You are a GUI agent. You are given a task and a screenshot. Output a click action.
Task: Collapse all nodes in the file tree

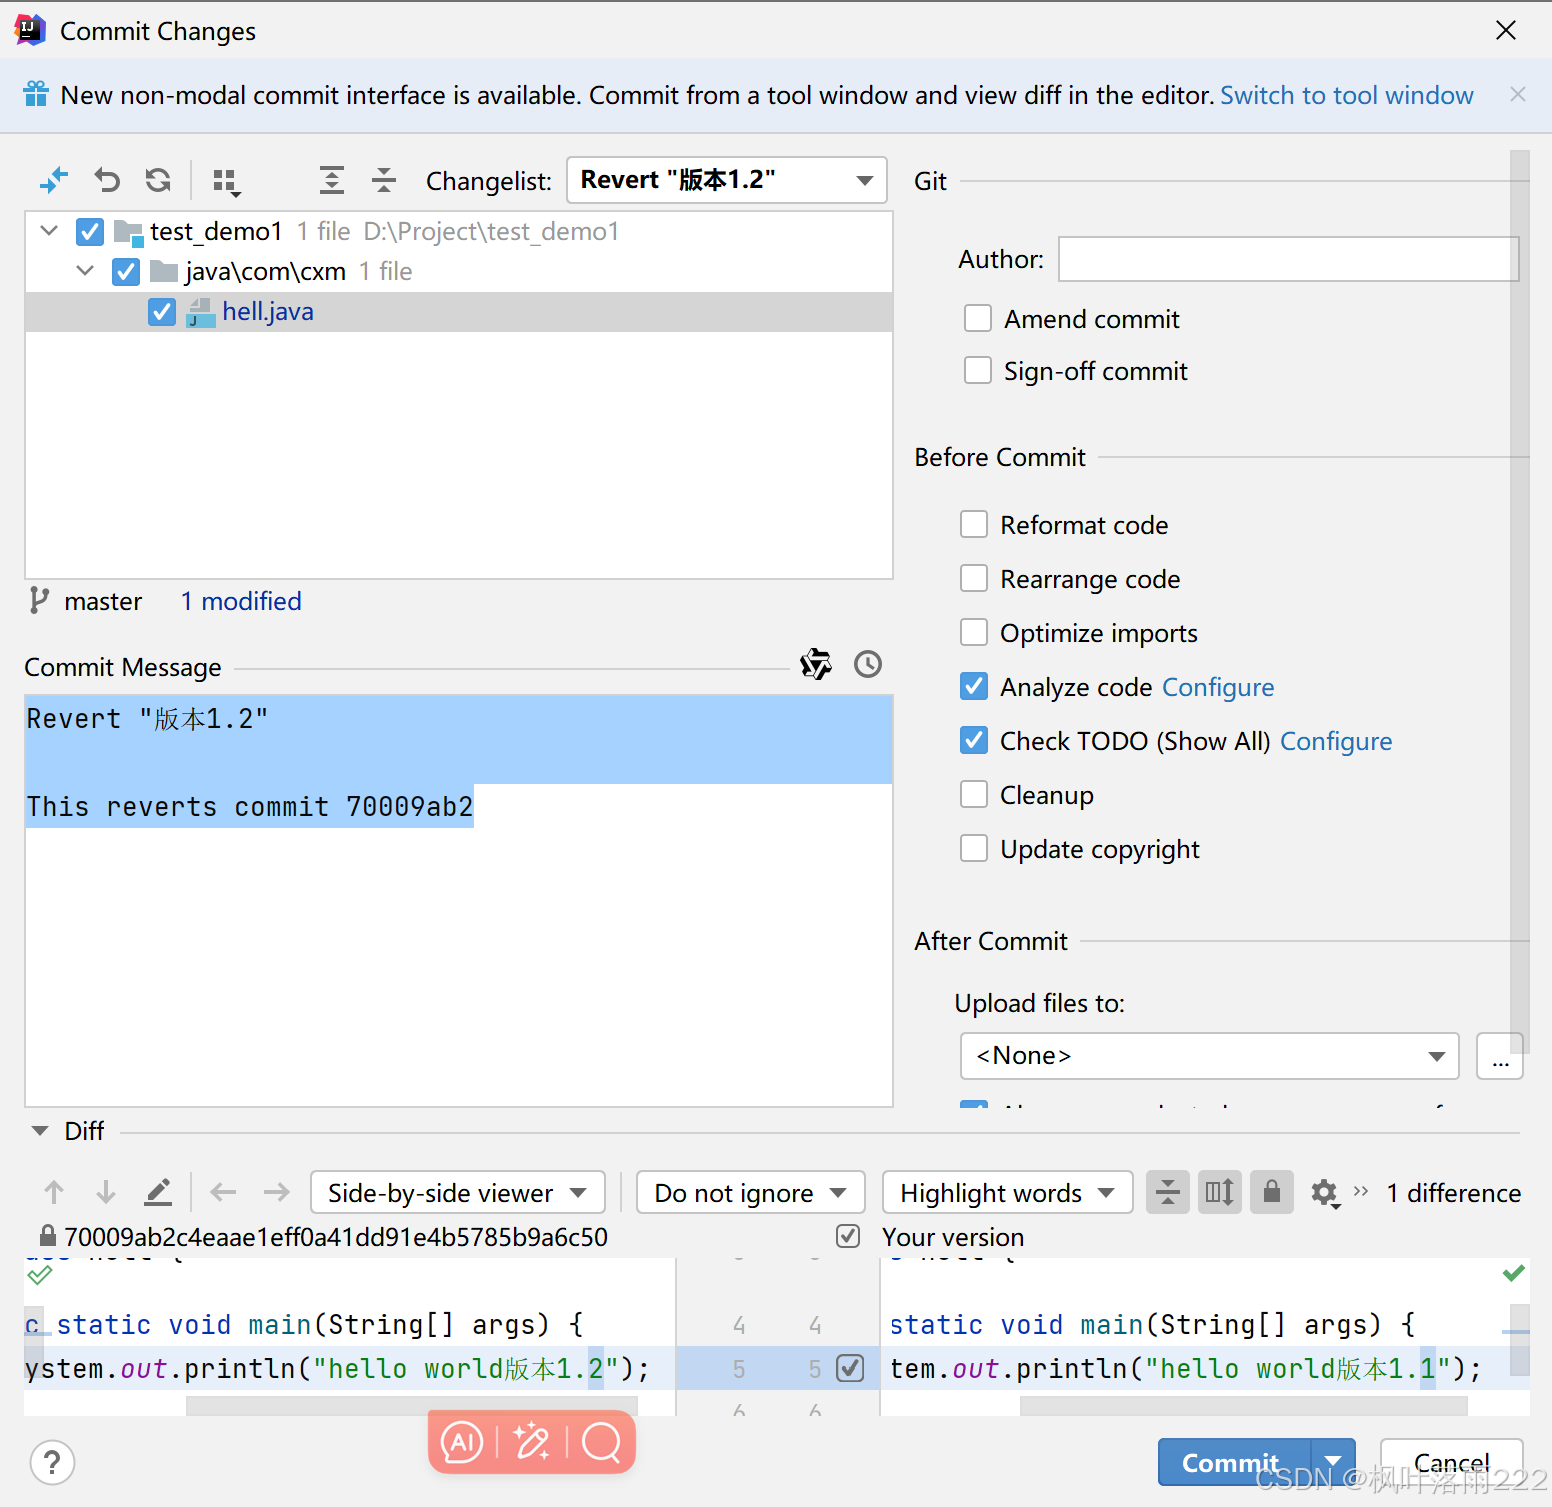[383, 181]
